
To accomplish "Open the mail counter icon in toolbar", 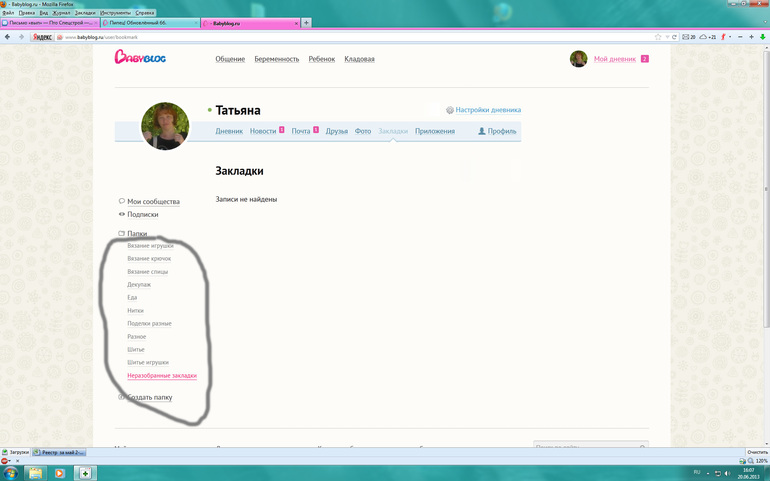I will (688, 37).
